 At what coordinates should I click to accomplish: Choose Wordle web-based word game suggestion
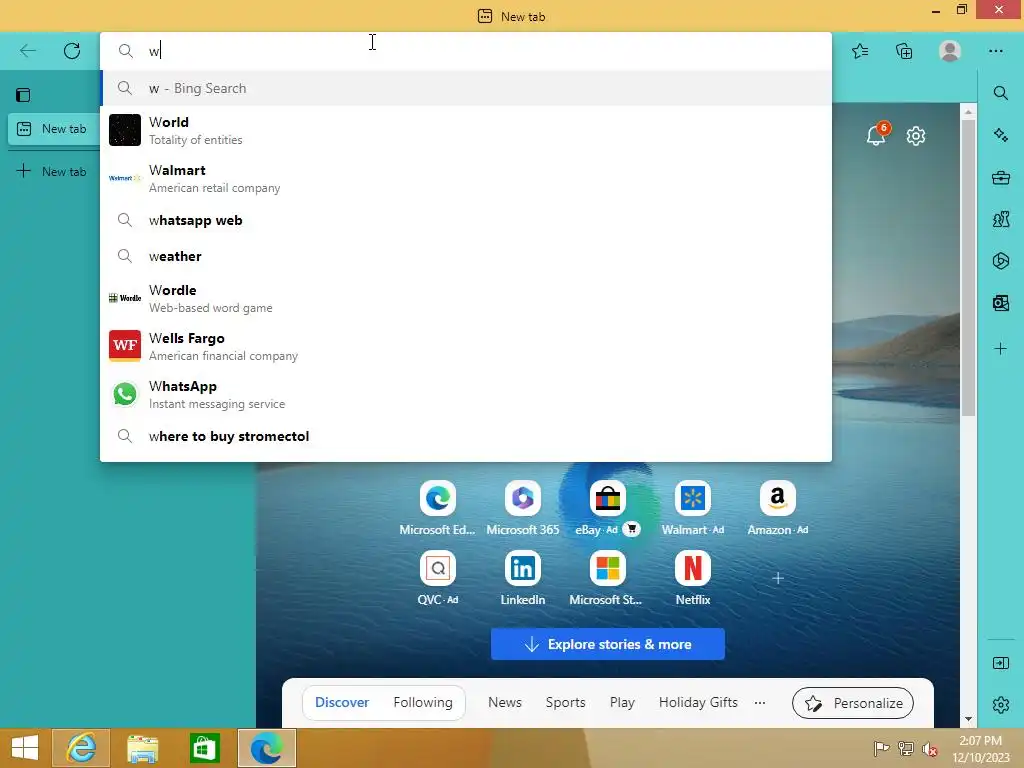click(x=466, y=298)
